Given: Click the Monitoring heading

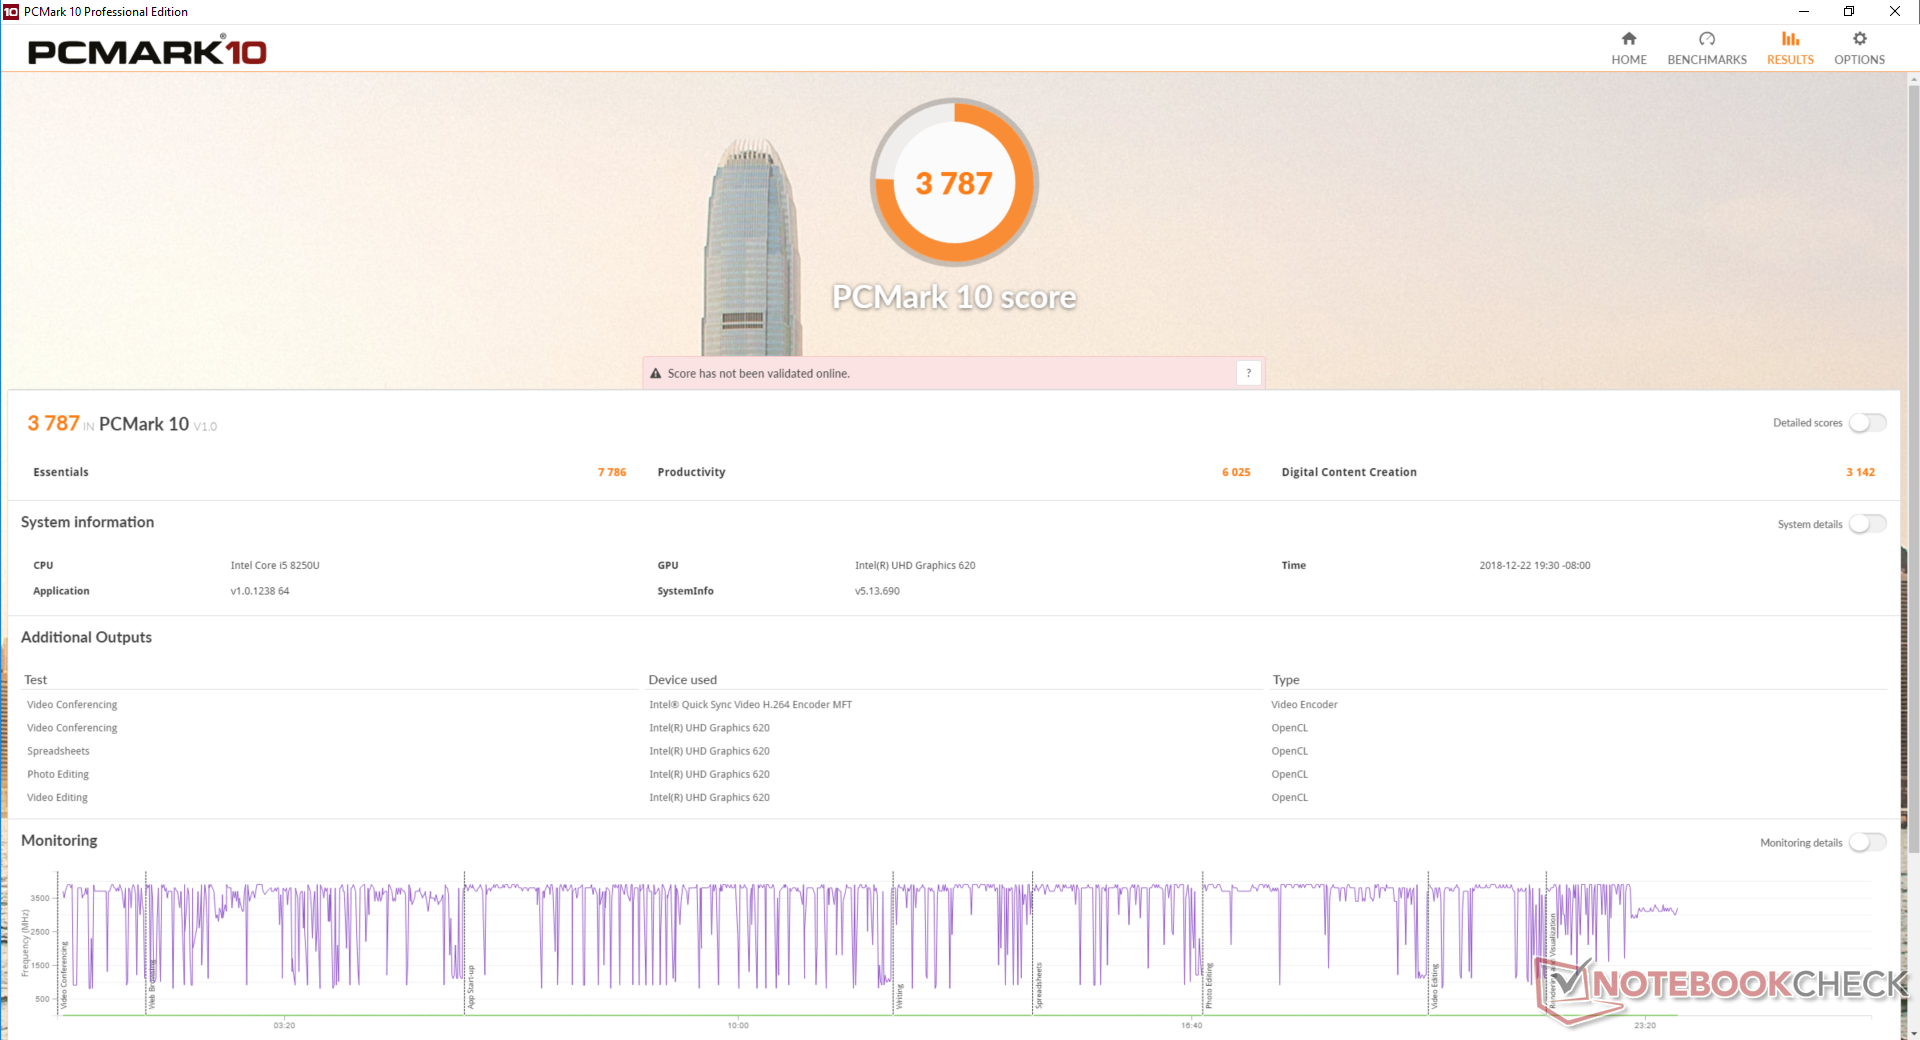Looking at the screenshot, I should (60, 841).
